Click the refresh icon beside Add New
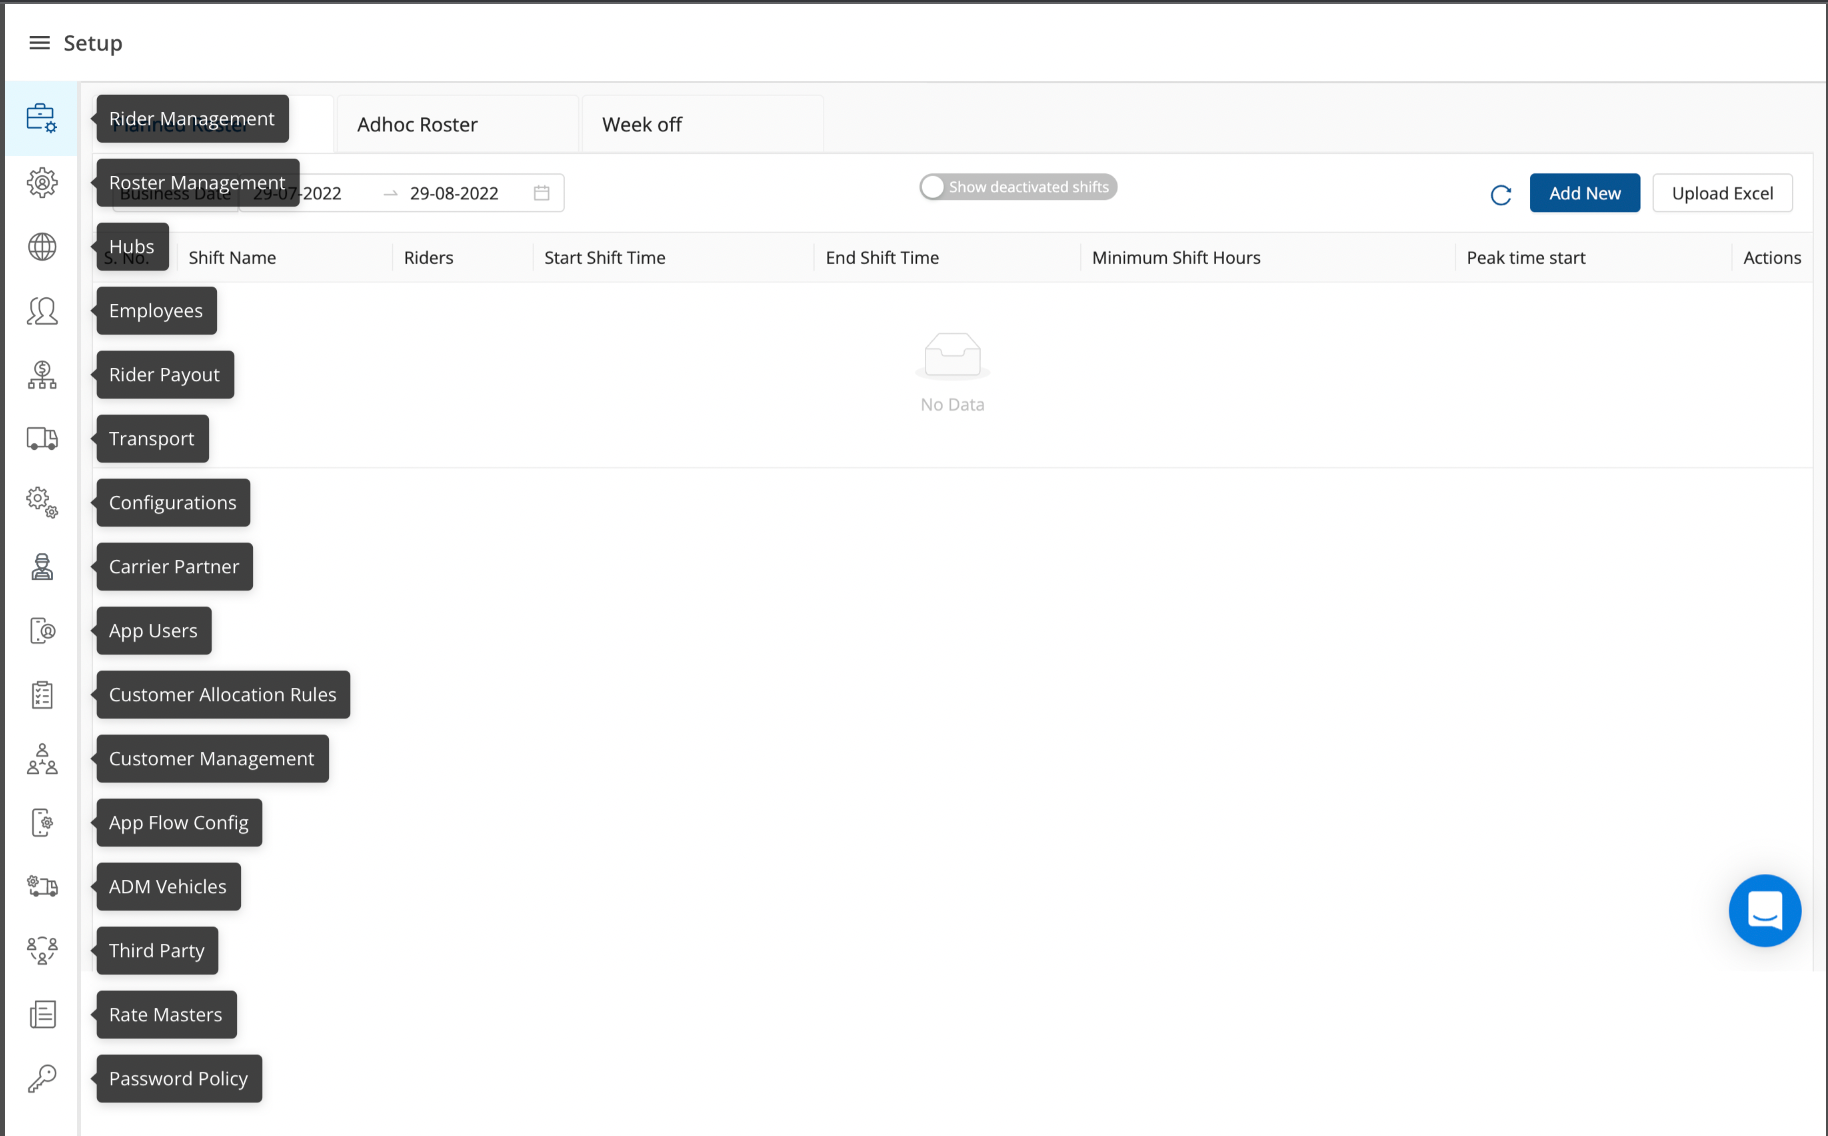 click(1500, 195)
